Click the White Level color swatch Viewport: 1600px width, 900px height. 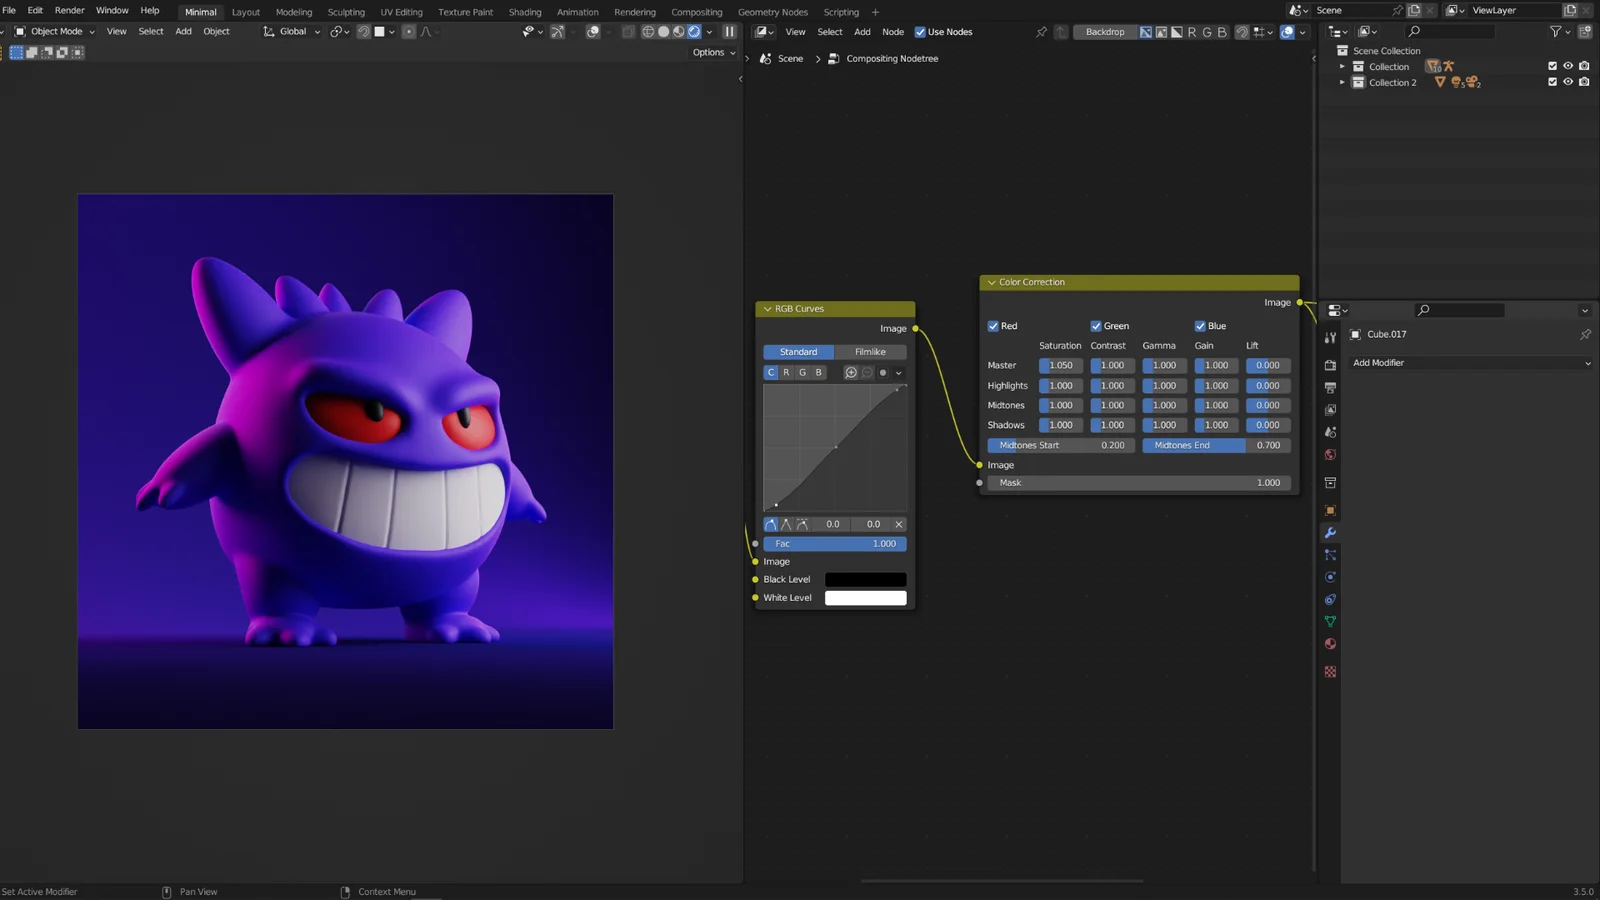pos(865,597)
